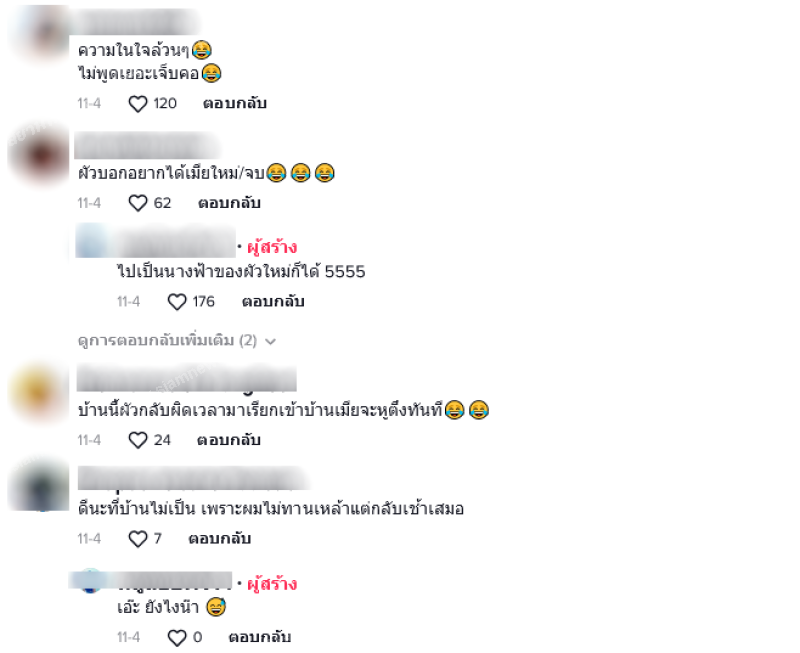Open blurred username of the 24-like comment
The height and width of the screenshot is (653, 800).
[x=187, y=379]
